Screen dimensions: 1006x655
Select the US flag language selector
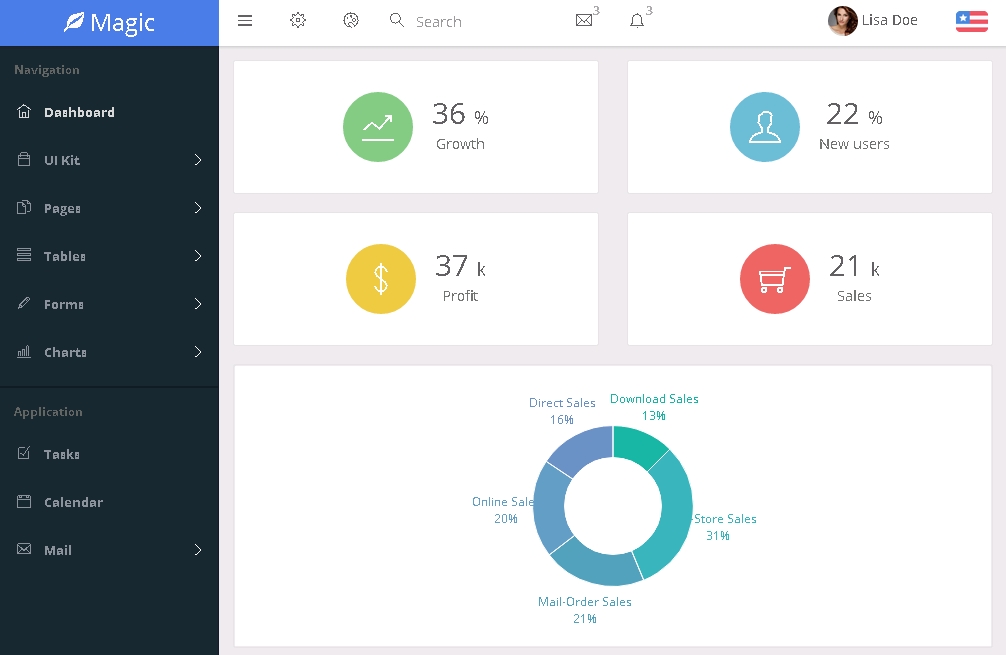[971, 21]
